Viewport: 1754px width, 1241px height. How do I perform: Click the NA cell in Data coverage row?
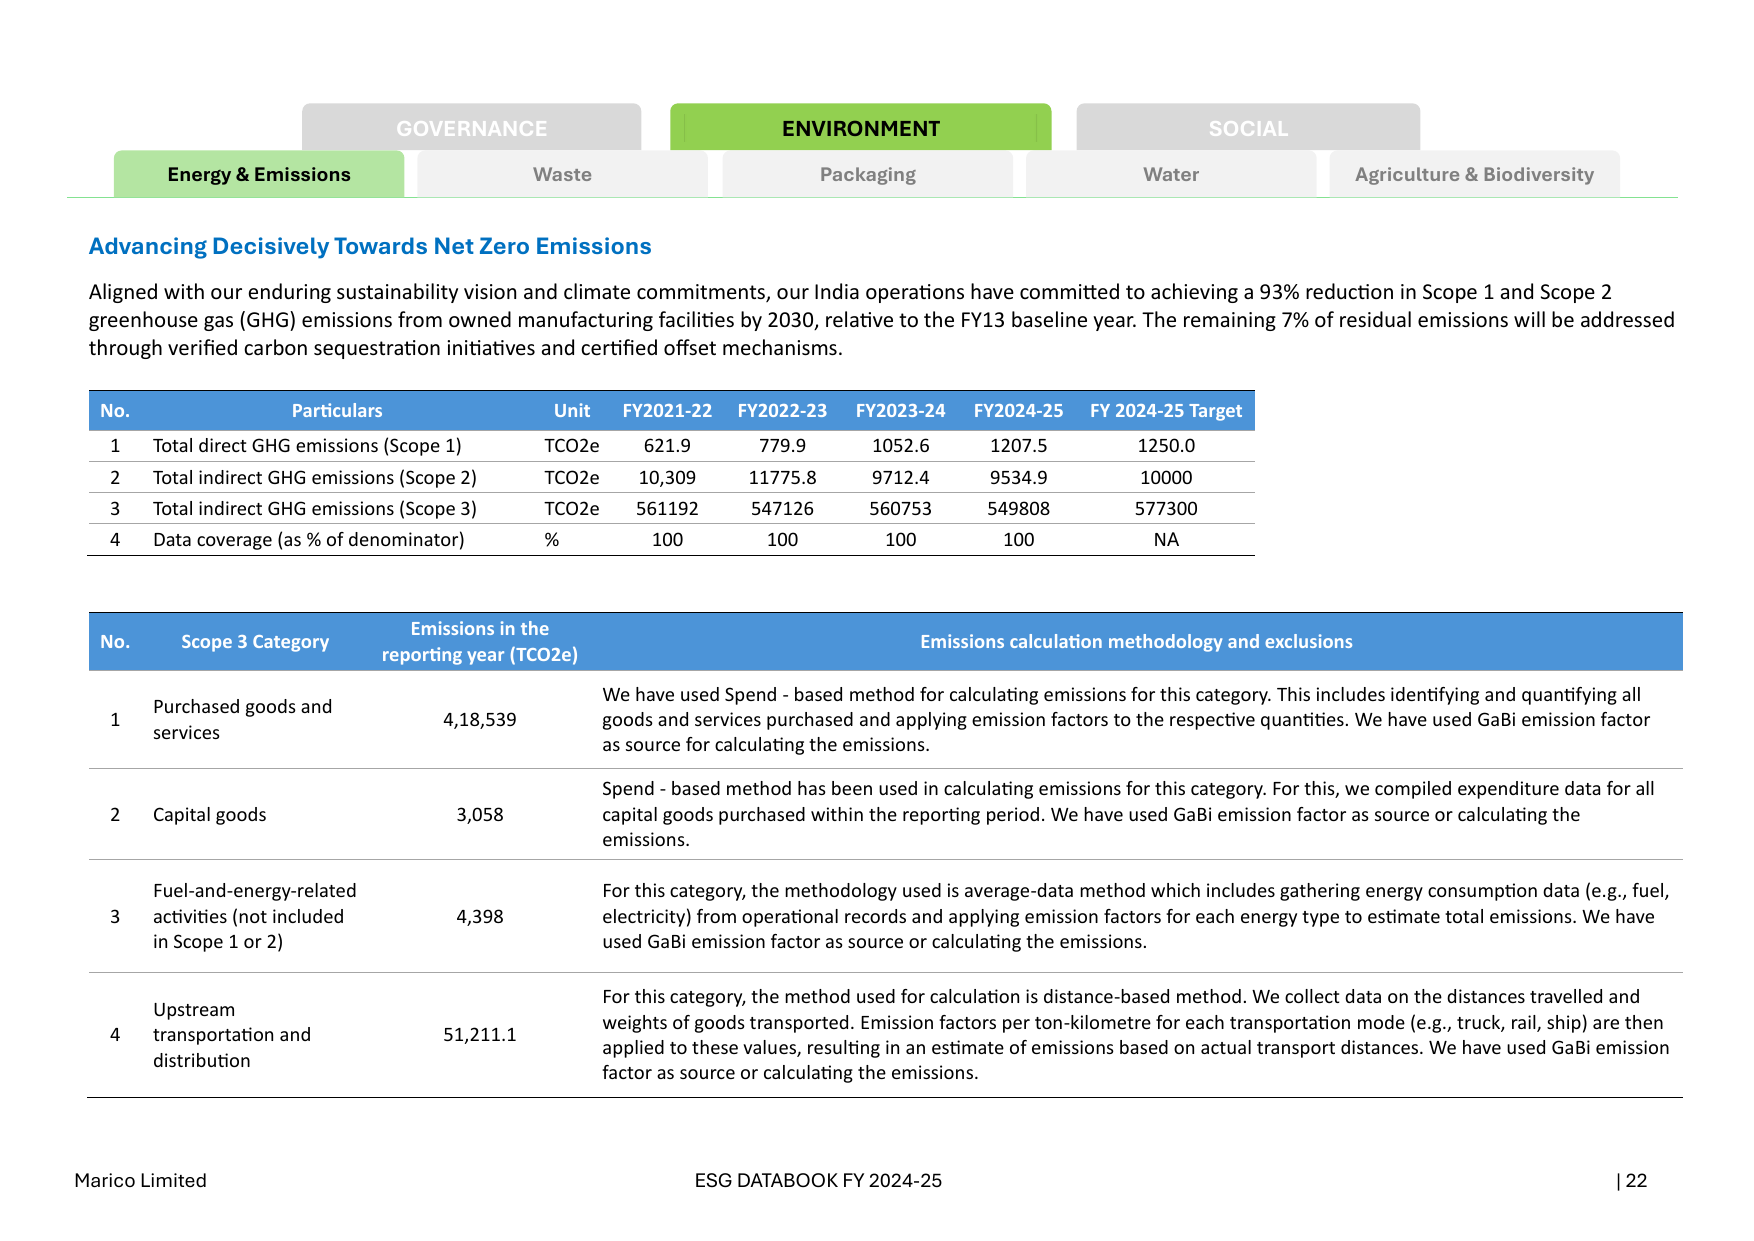[x=1166, y=540]
